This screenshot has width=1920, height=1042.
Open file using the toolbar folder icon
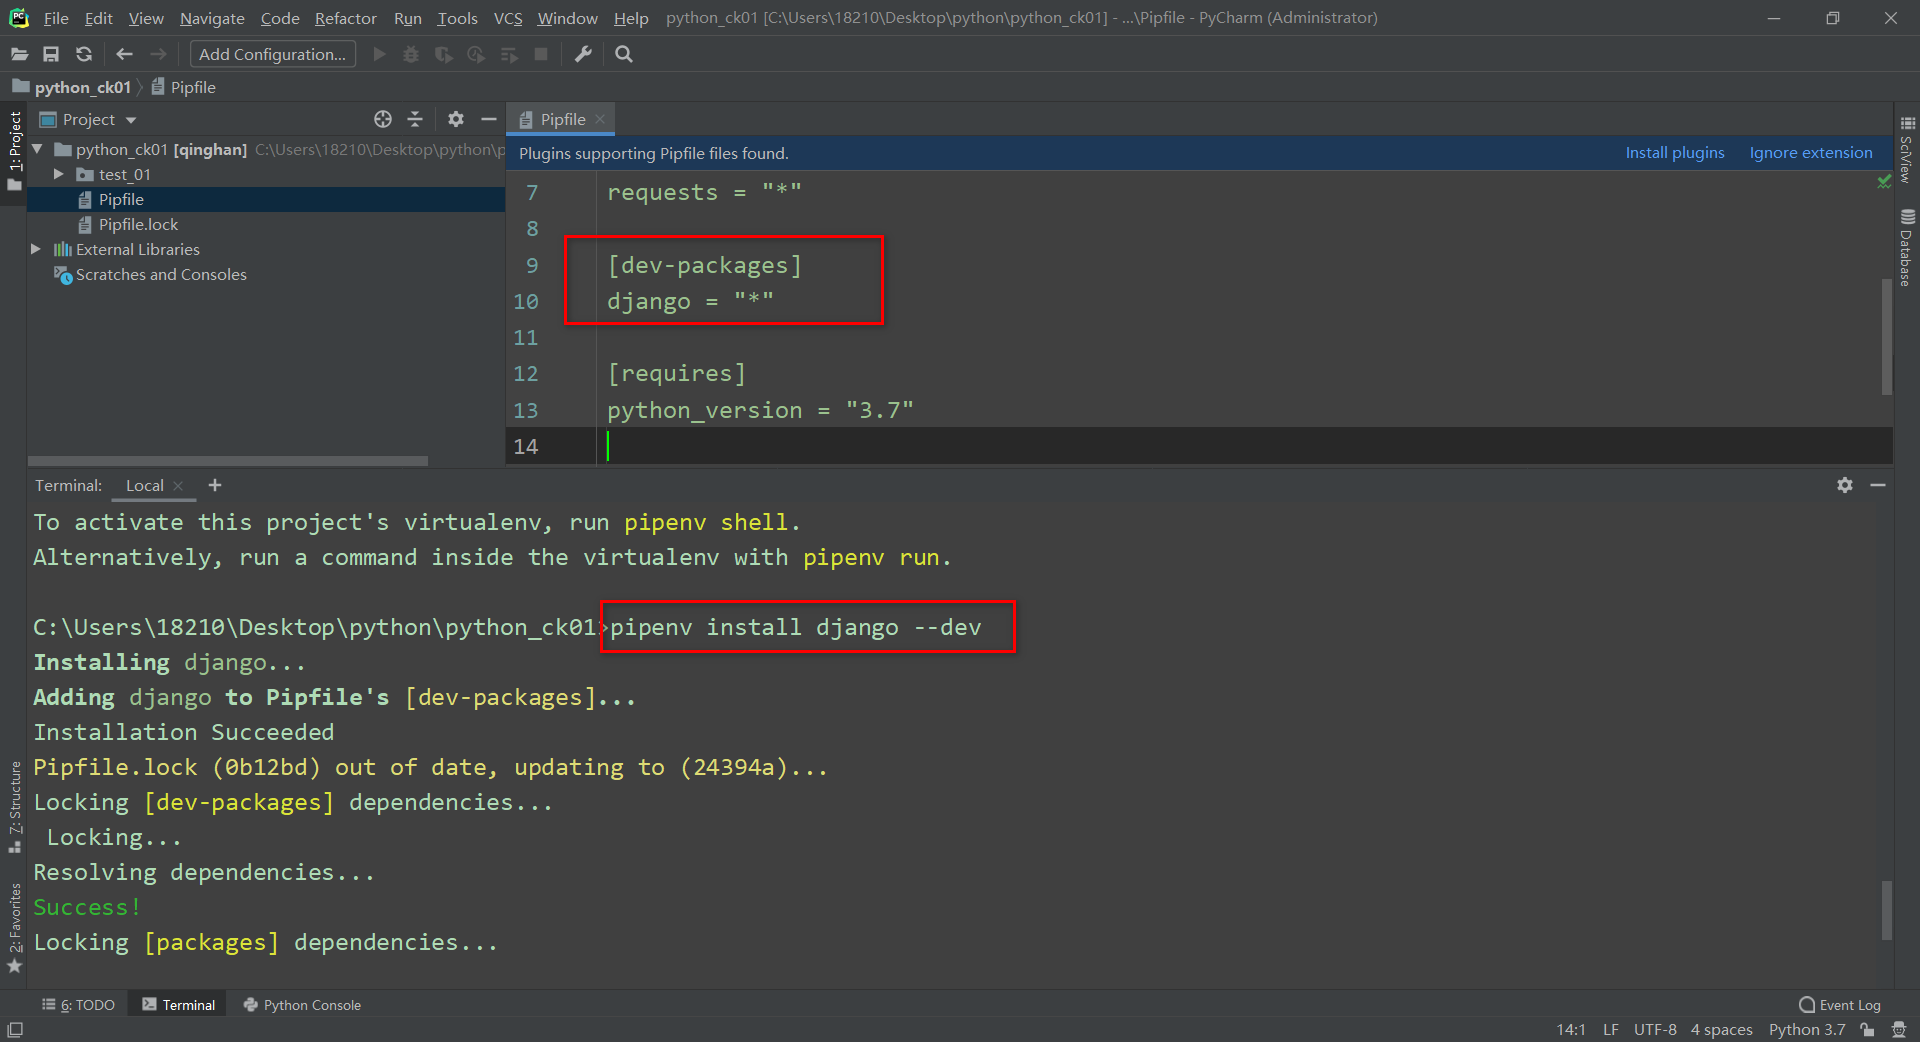[x=19, y=54]
